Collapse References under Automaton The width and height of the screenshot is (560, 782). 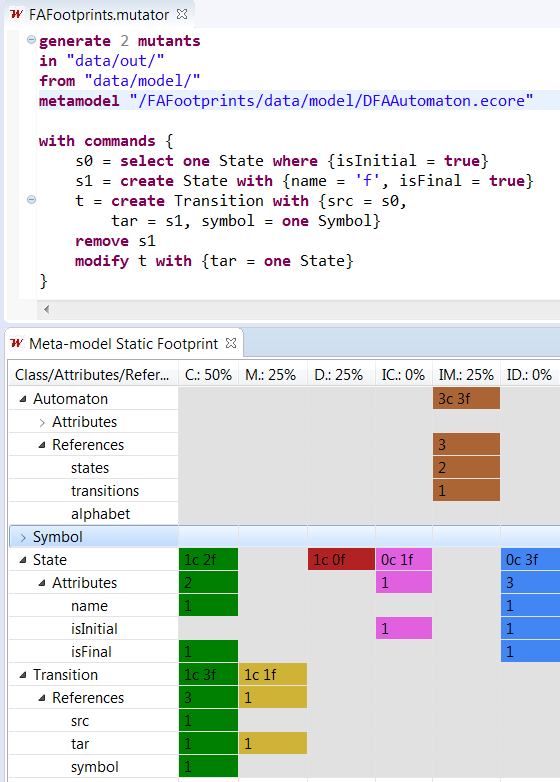click(42, 445)
